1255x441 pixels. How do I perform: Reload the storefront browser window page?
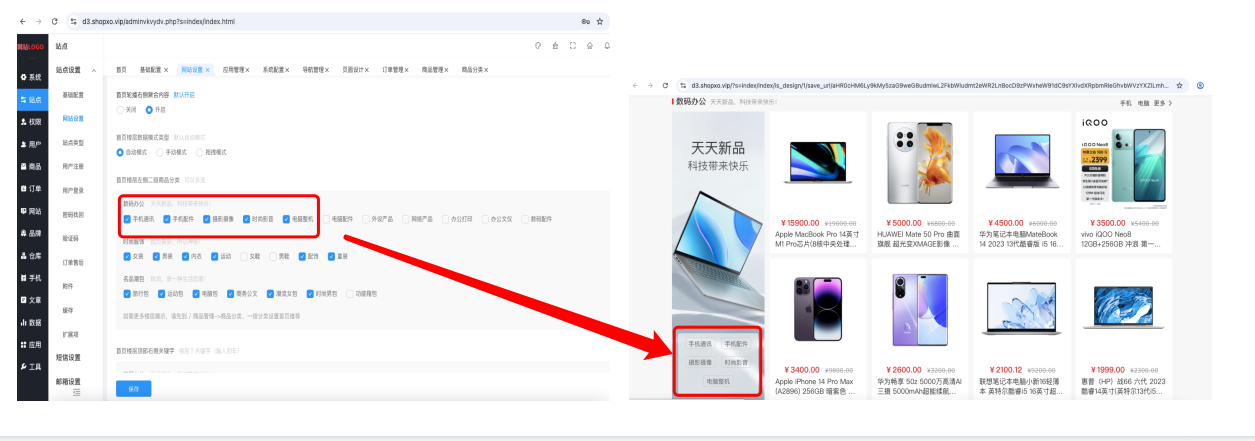666,86
